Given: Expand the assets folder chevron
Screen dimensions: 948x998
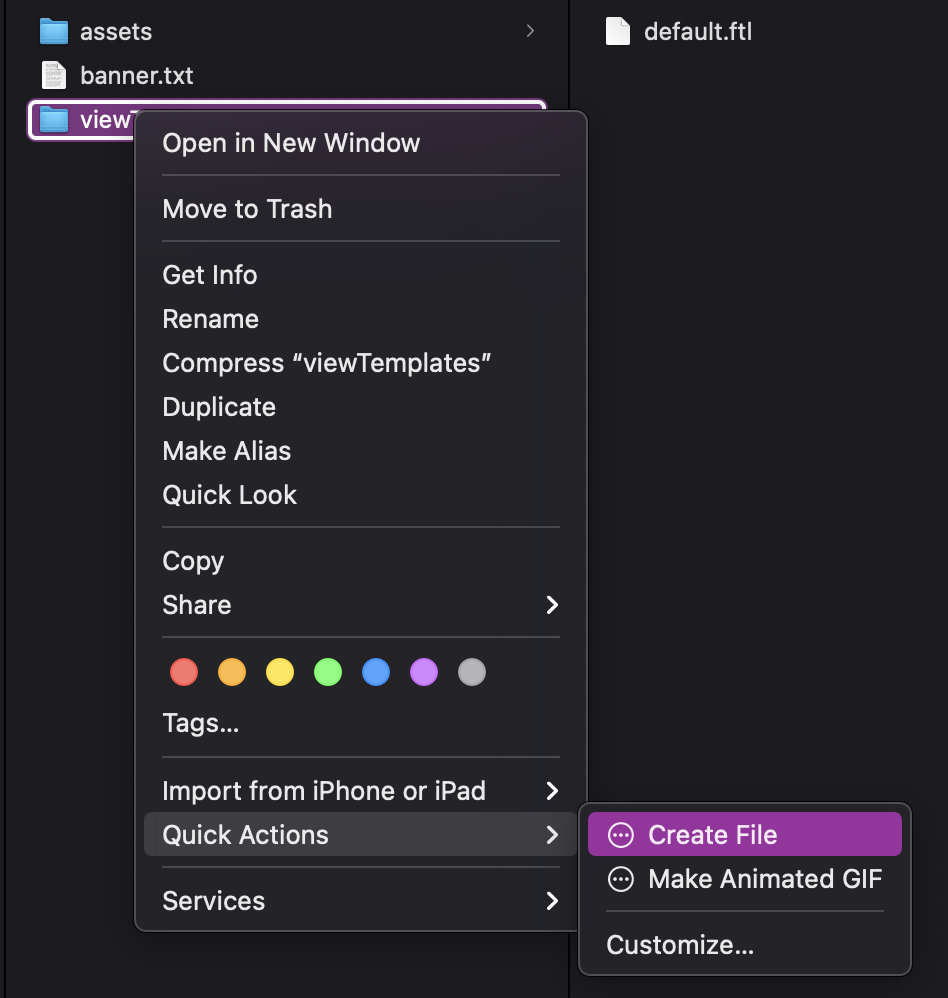Looking at the screenshot, I should [x=530, y=31].
